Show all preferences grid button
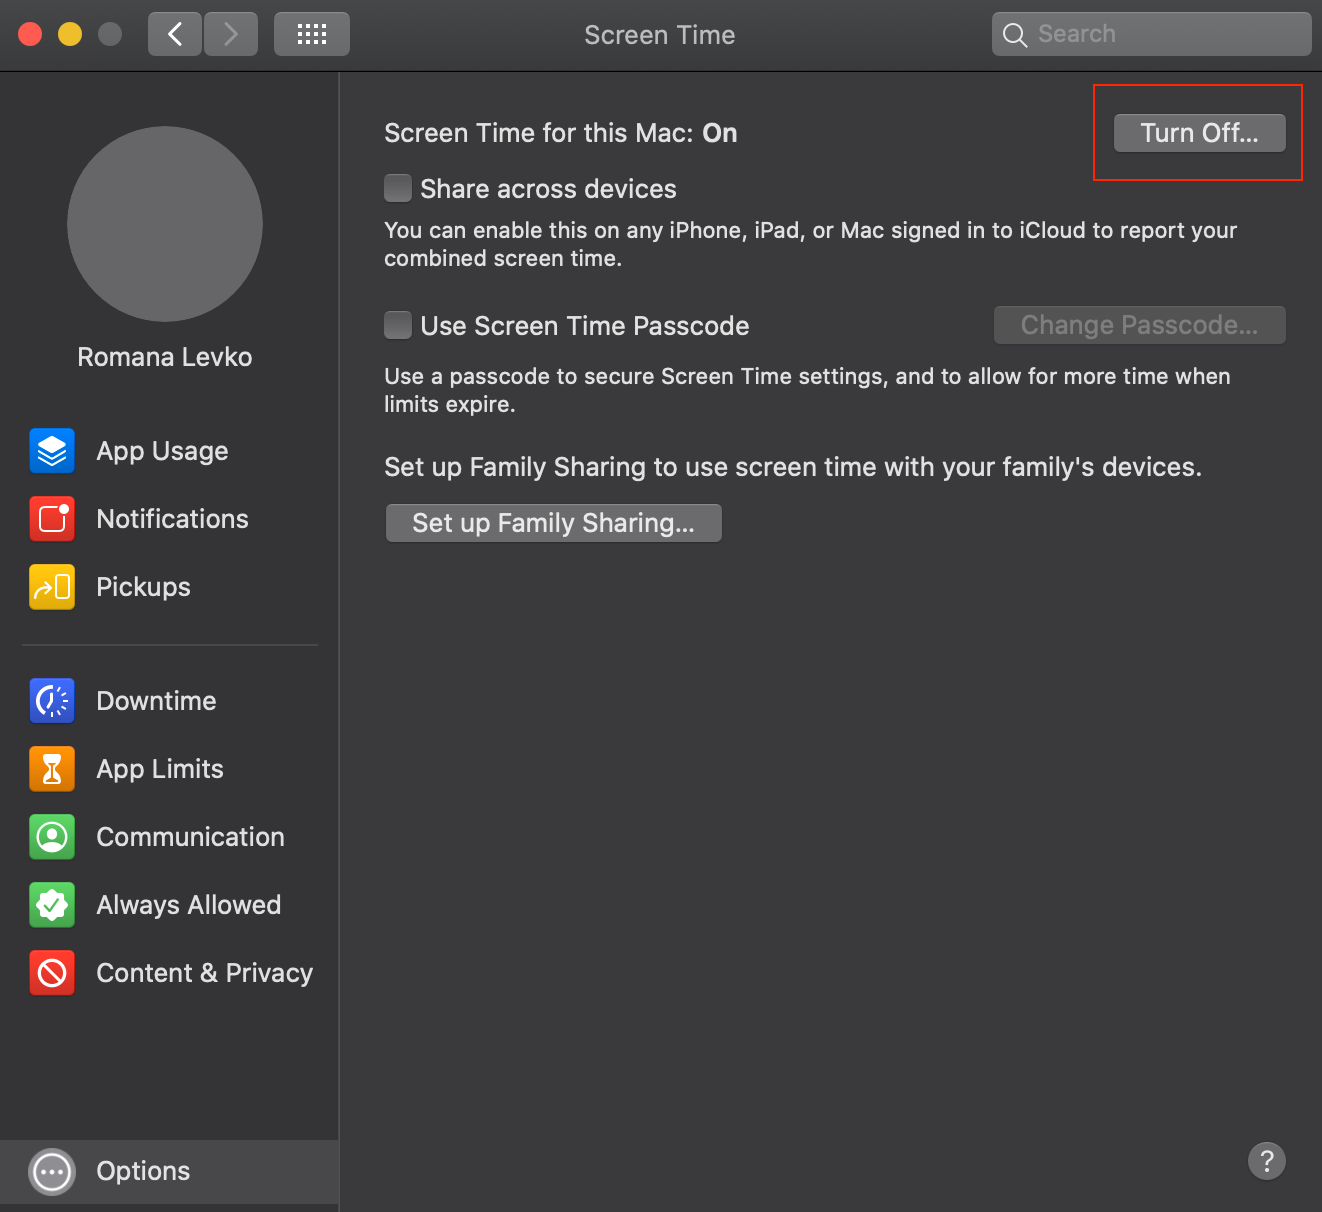The width and height of the screenshot is (1322, 1212). pyautogui.click(x=311, y=34)
